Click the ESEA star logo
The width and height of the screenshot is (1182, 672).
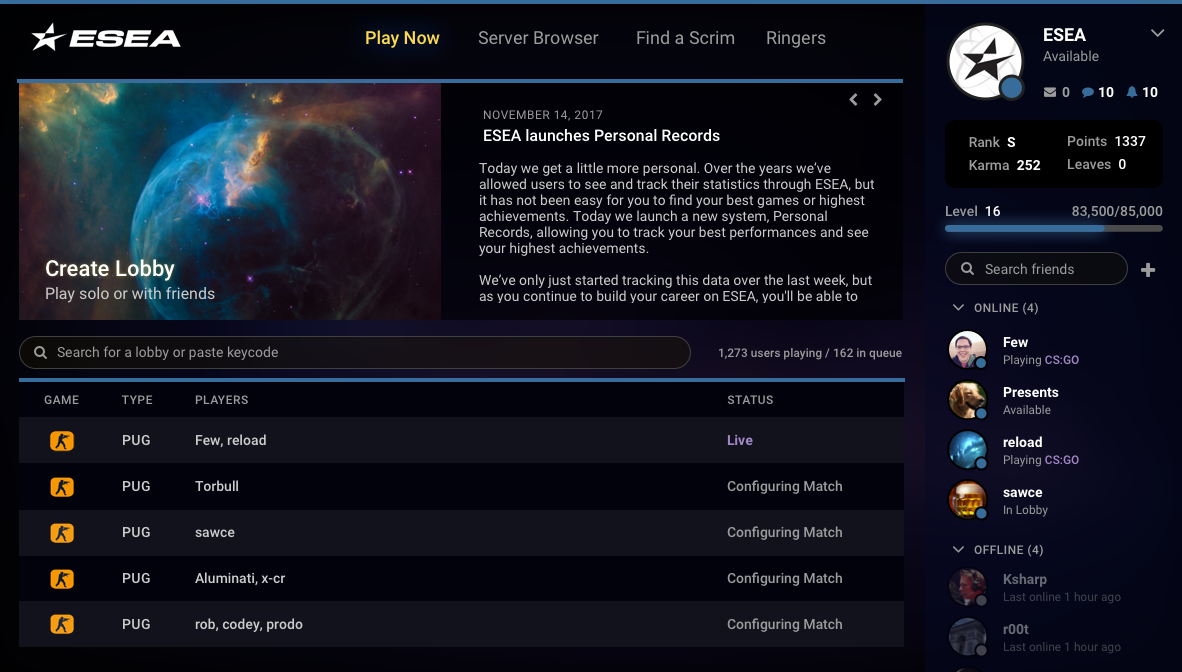44,36
